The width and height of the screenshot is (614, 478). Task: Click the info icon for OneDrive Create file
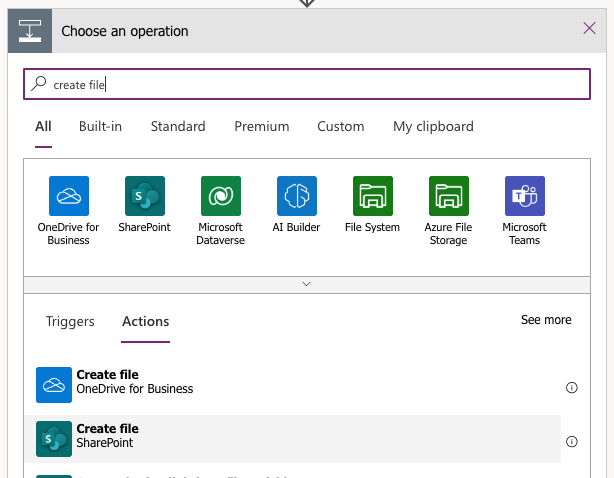[572, 387]
